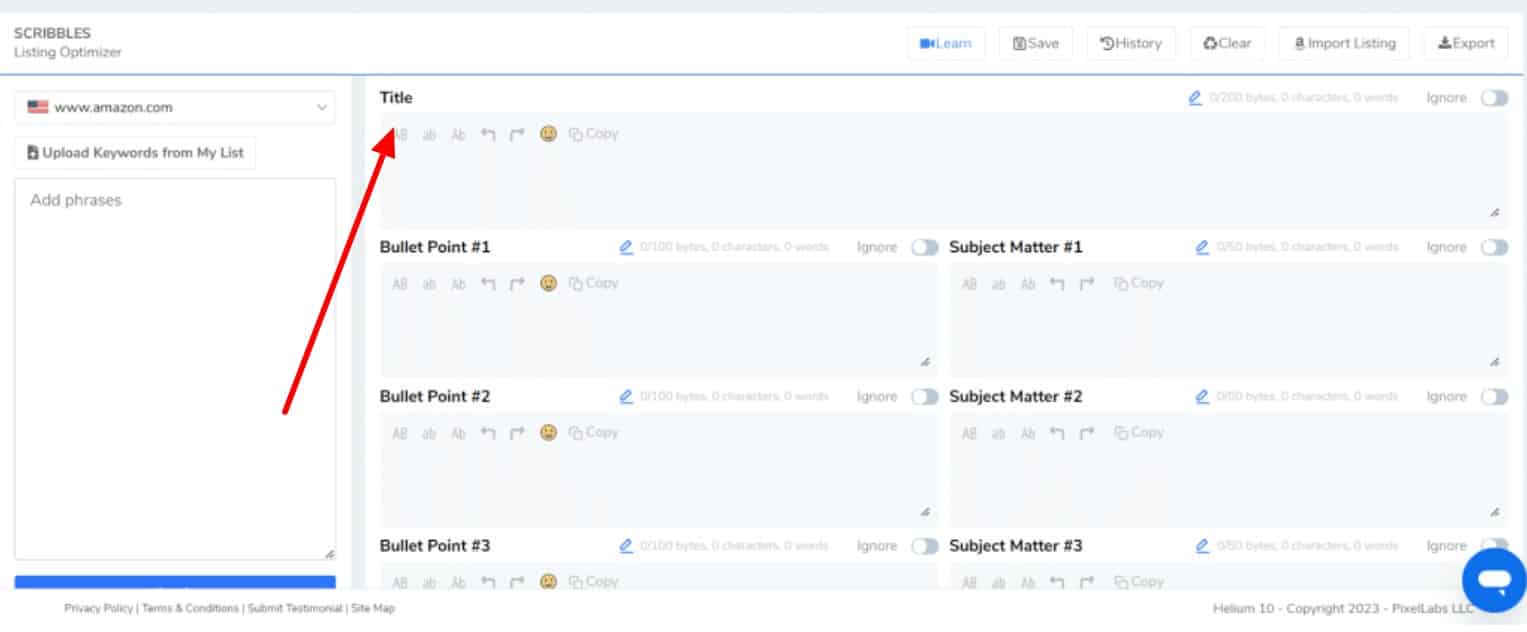This screenshot has height=632, width=1527.
Task: Open the History panel
Action: click(x=1131, y=43)
